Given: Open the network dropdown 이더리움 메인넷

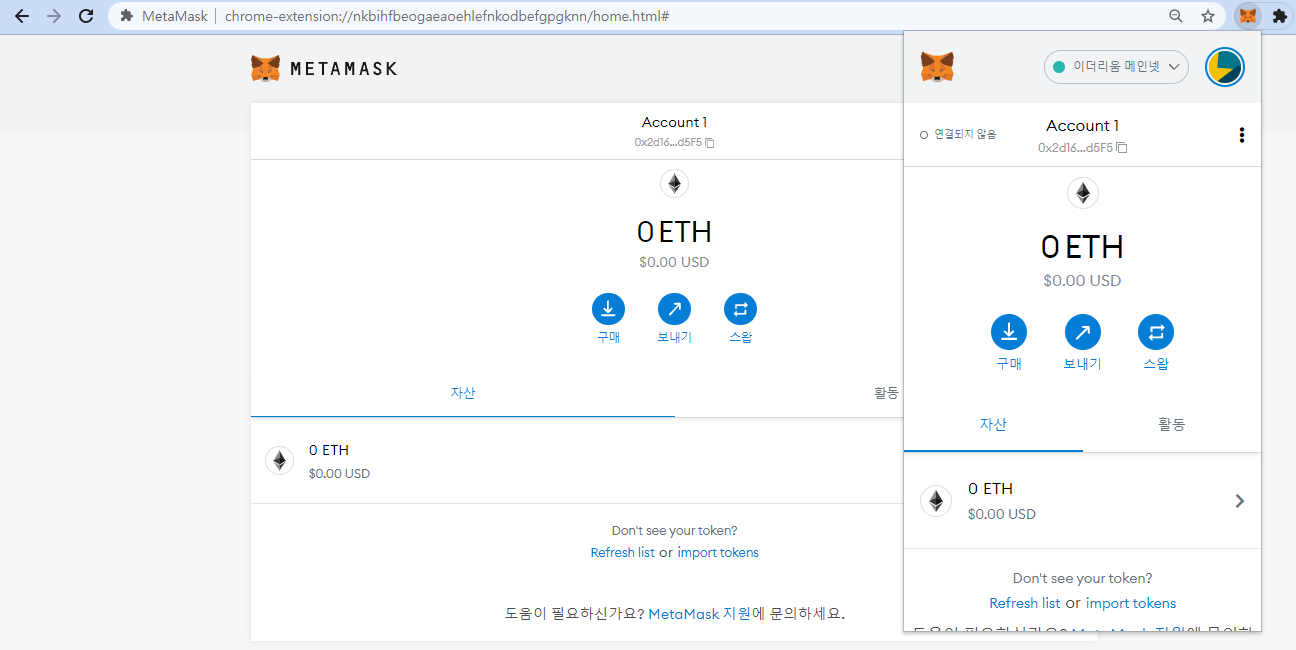Looking at the screenshot, I should (1116, 67).
